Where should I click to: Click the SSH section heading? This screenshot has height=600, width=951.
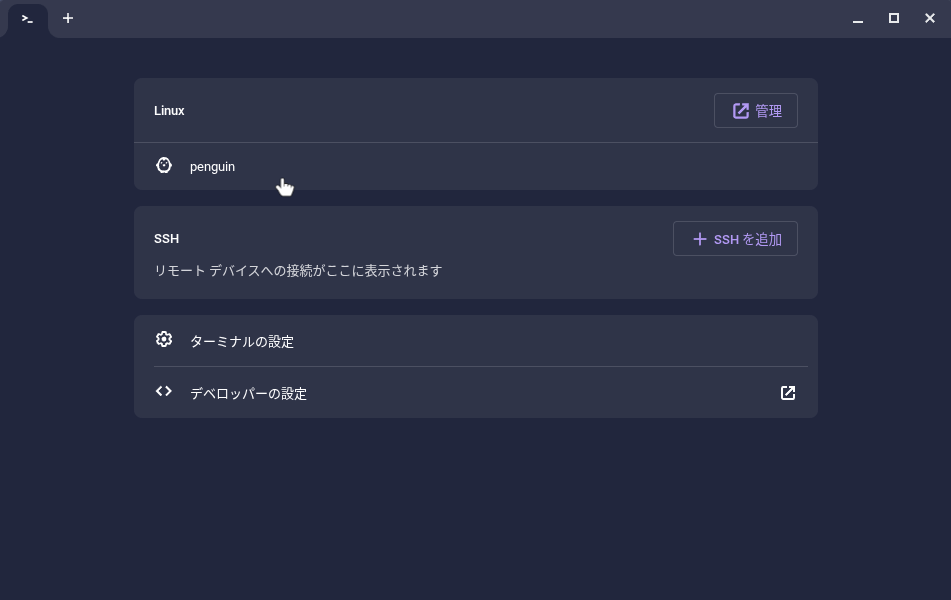(166, 239)
